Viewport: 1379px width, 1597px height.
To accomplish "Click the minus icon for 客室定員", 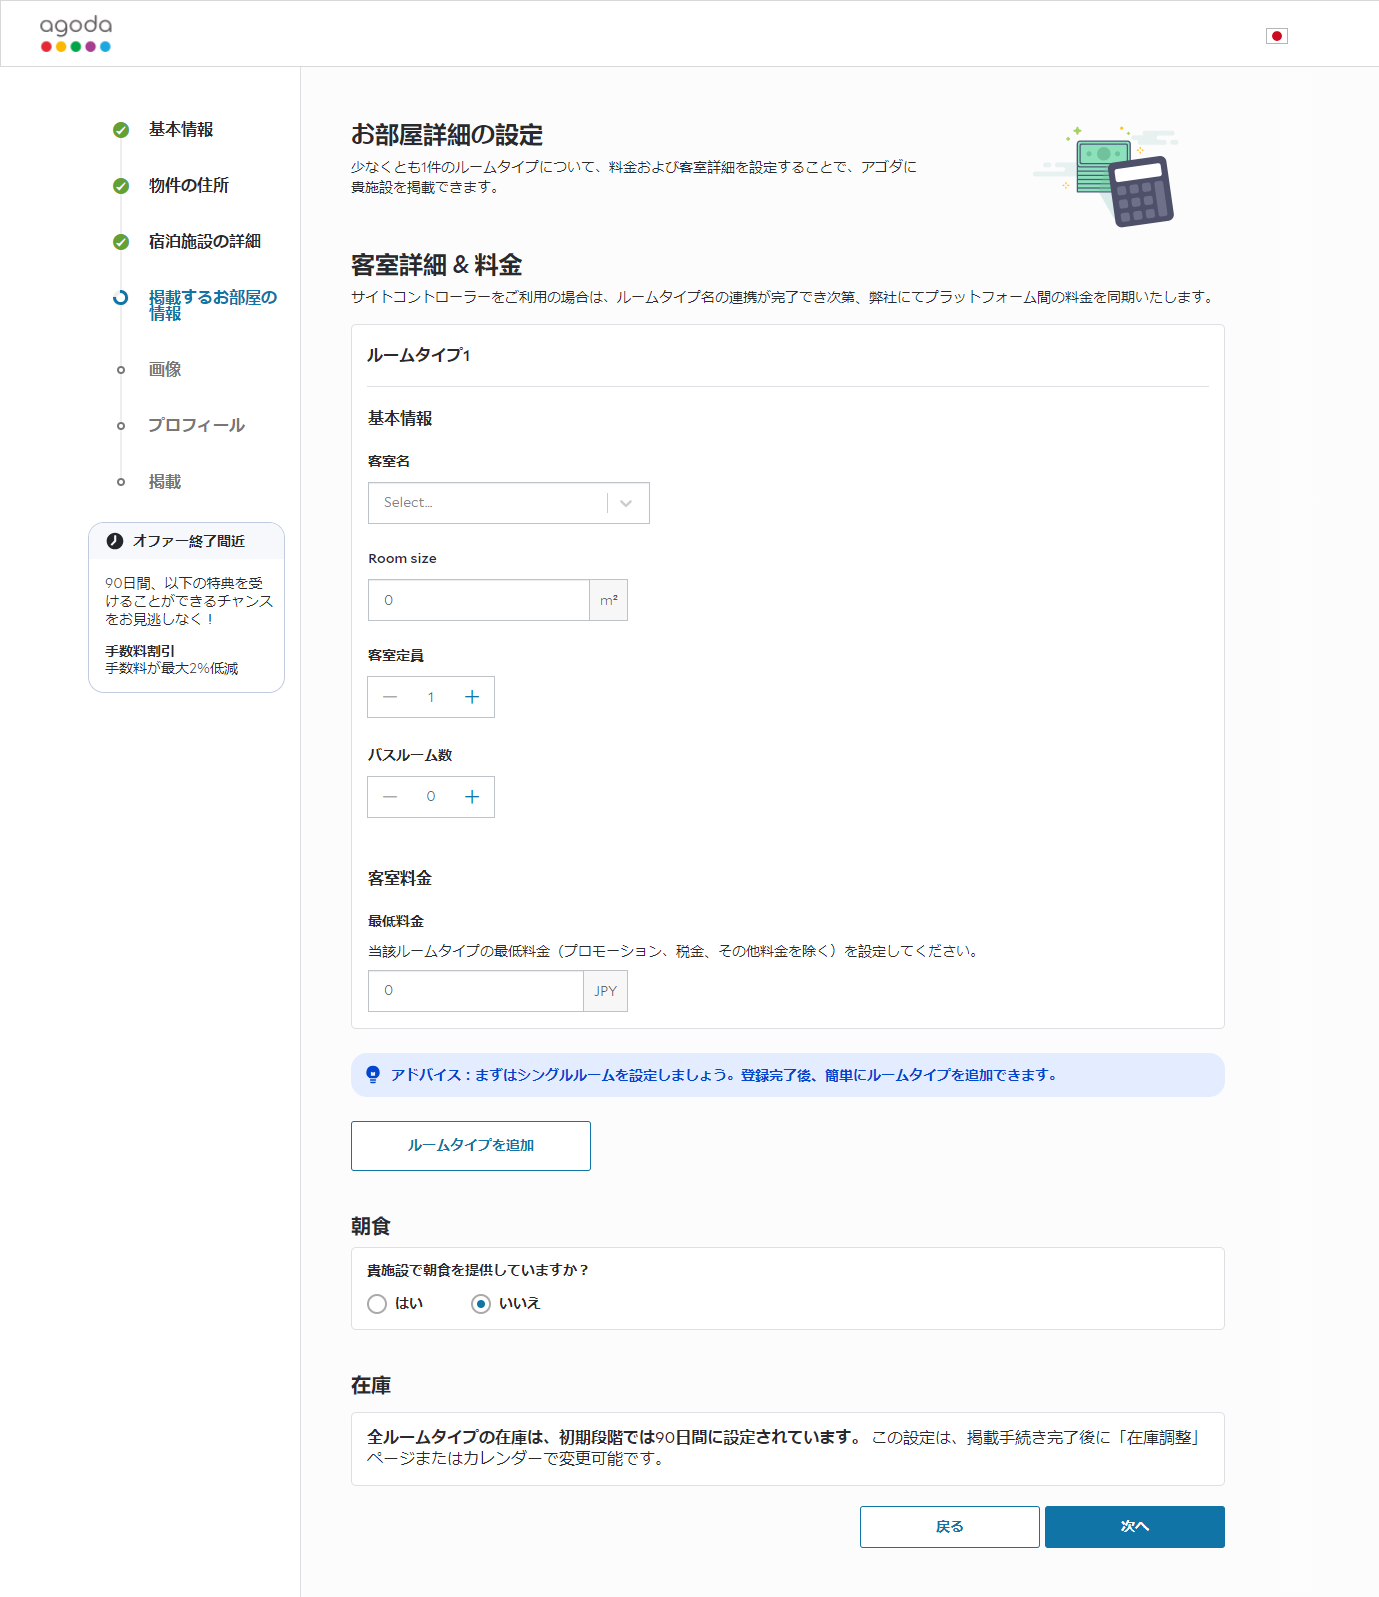I will pyautogui.click(x=390, y=697).
